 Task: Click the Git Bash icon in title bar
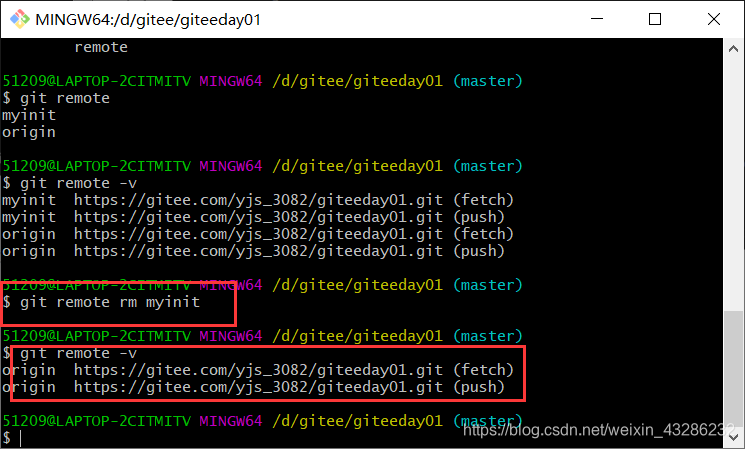coord(19,19)
